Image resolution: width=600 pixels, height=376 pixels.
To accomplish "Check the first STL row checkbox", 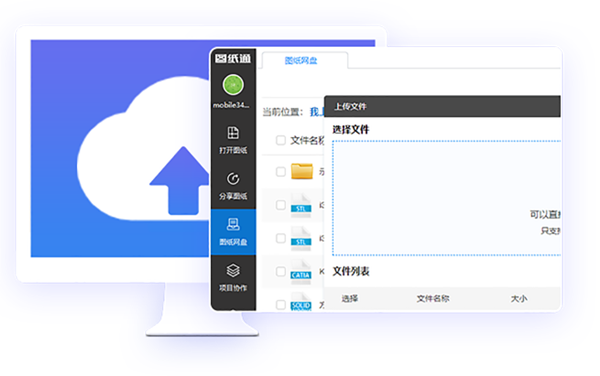I will click(281, 205).
